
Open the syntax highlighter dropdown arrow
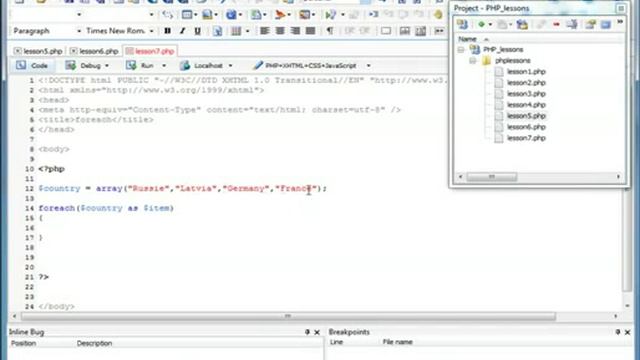(369, 66)
